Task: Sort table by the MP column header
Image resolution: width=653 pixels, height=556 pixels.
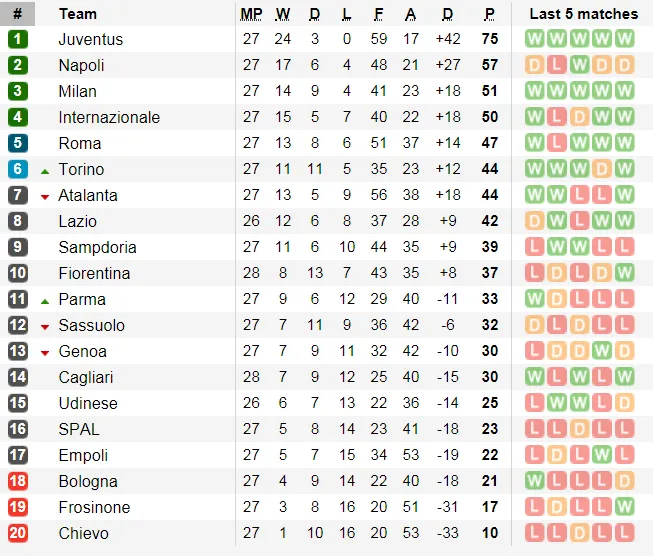Action: (x=251, y=14)
